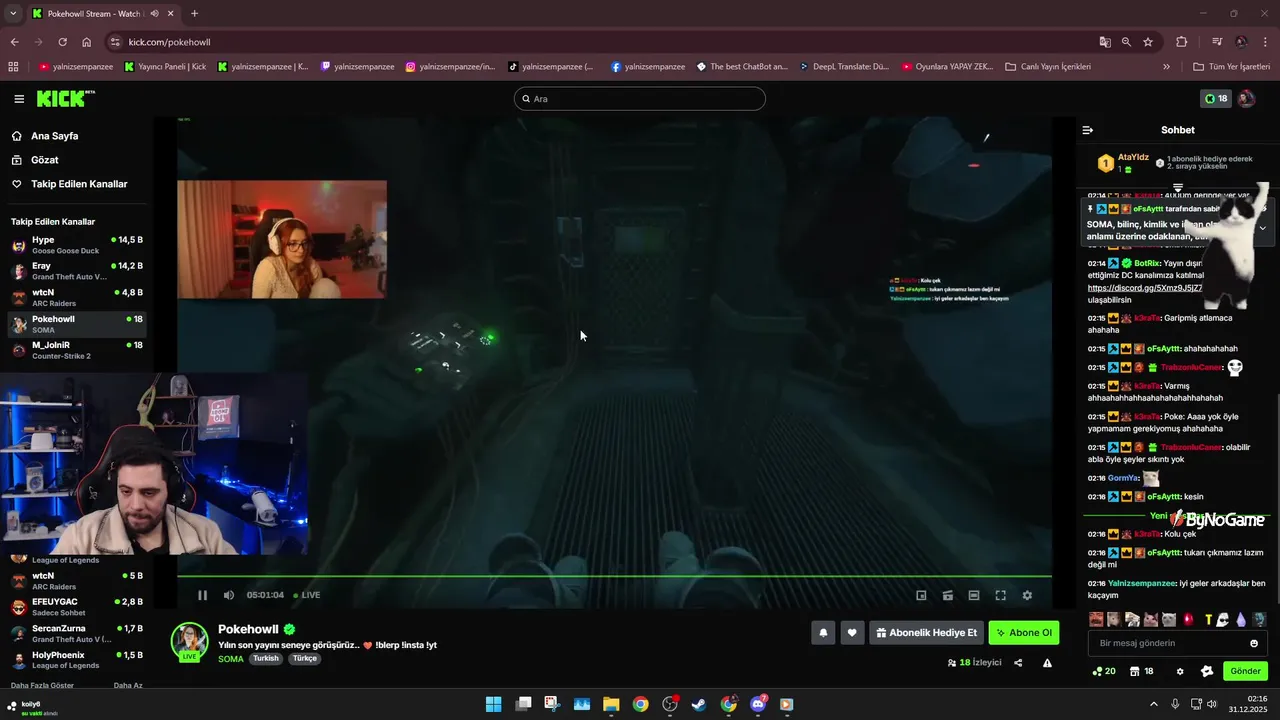
Task: Turn on Pokehowll notification bell
Action: pyautogui.click(x=823, y=633)
